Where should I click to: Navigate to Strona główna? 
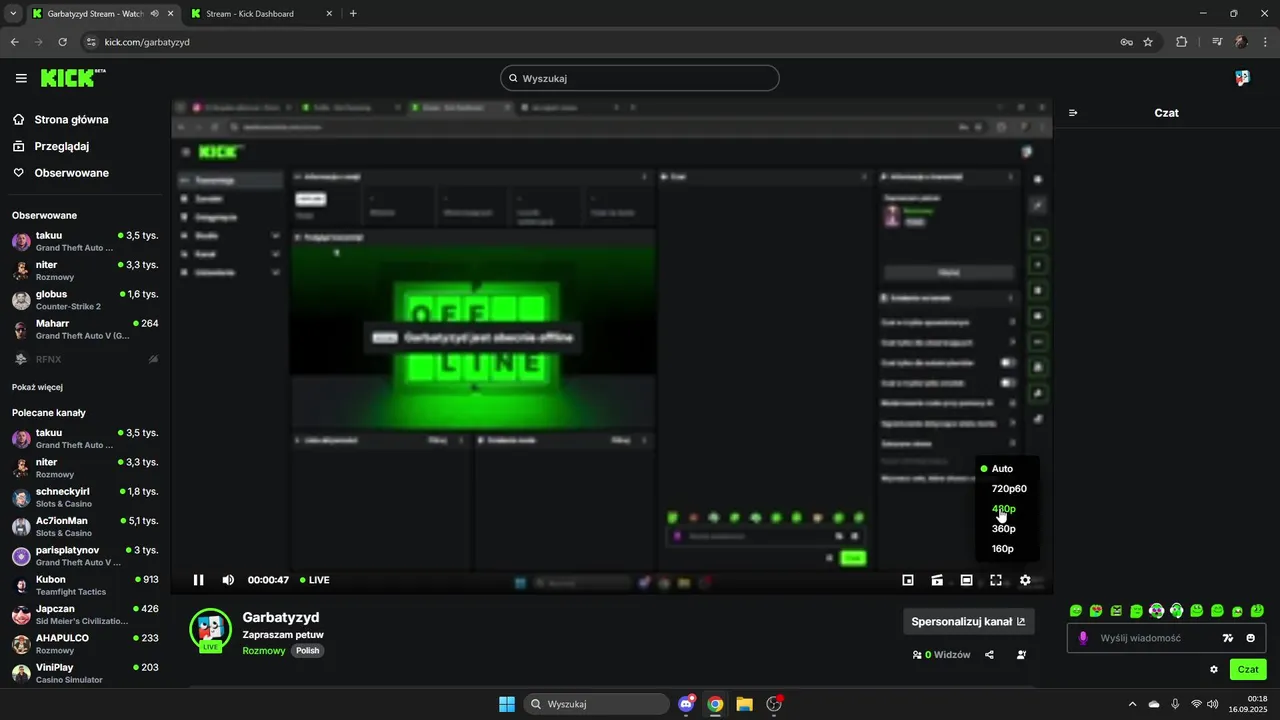pyautogui.click(x=71, y=120)
